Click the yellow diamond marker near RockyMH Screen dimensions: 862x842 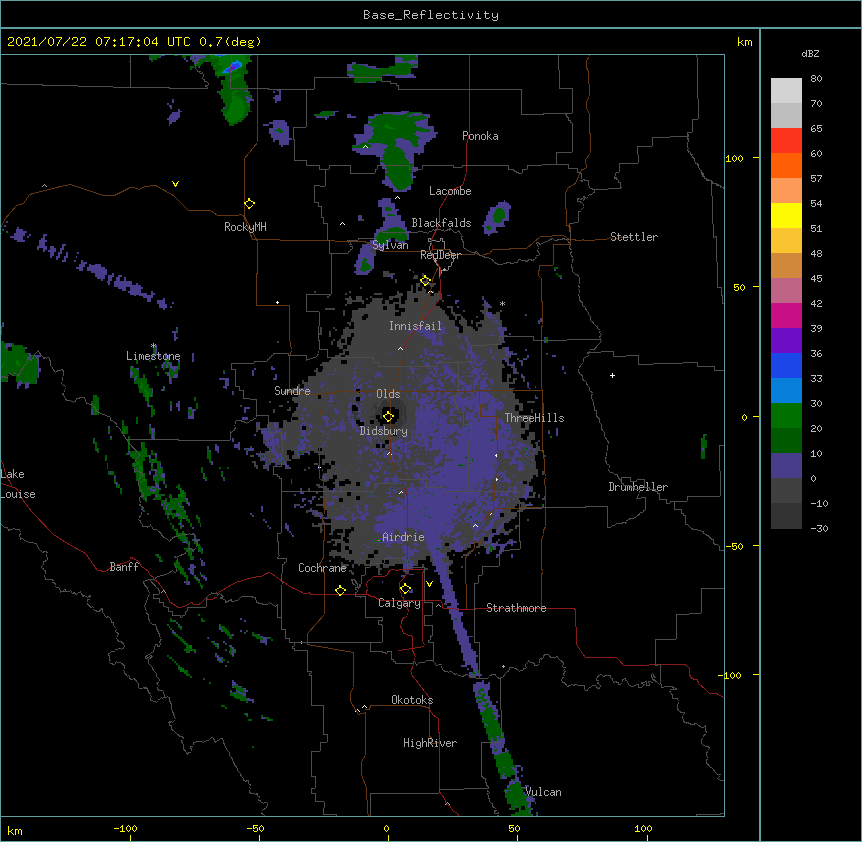[x=250, y=204]
